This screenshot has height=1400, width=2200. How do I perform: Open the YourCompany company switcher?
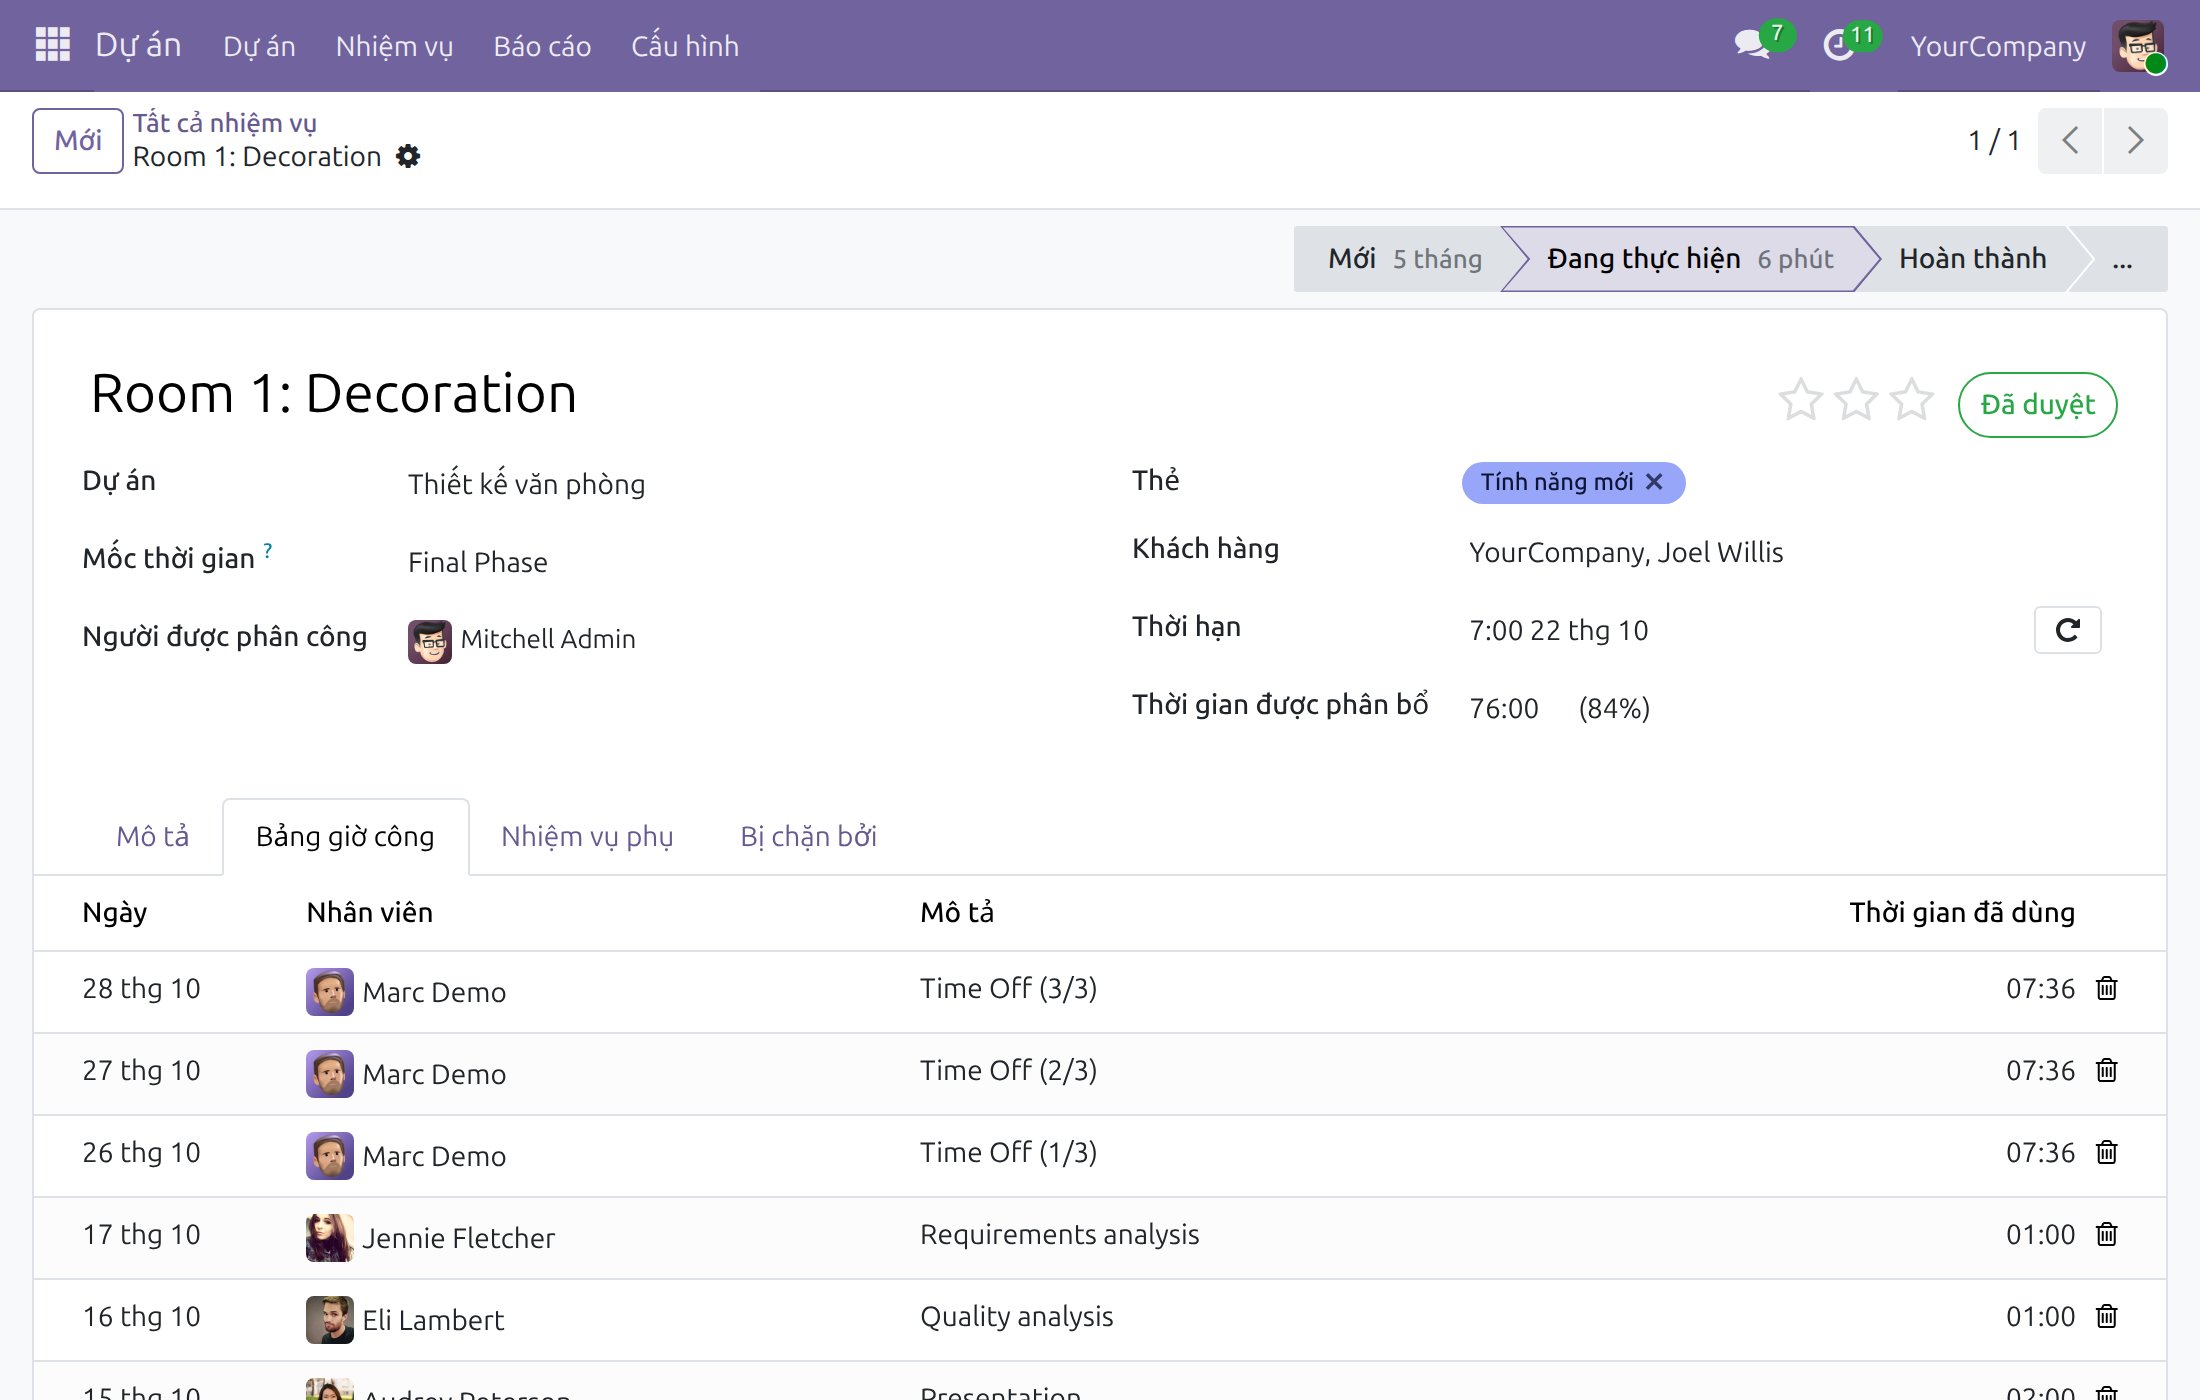coord(1997,46)
